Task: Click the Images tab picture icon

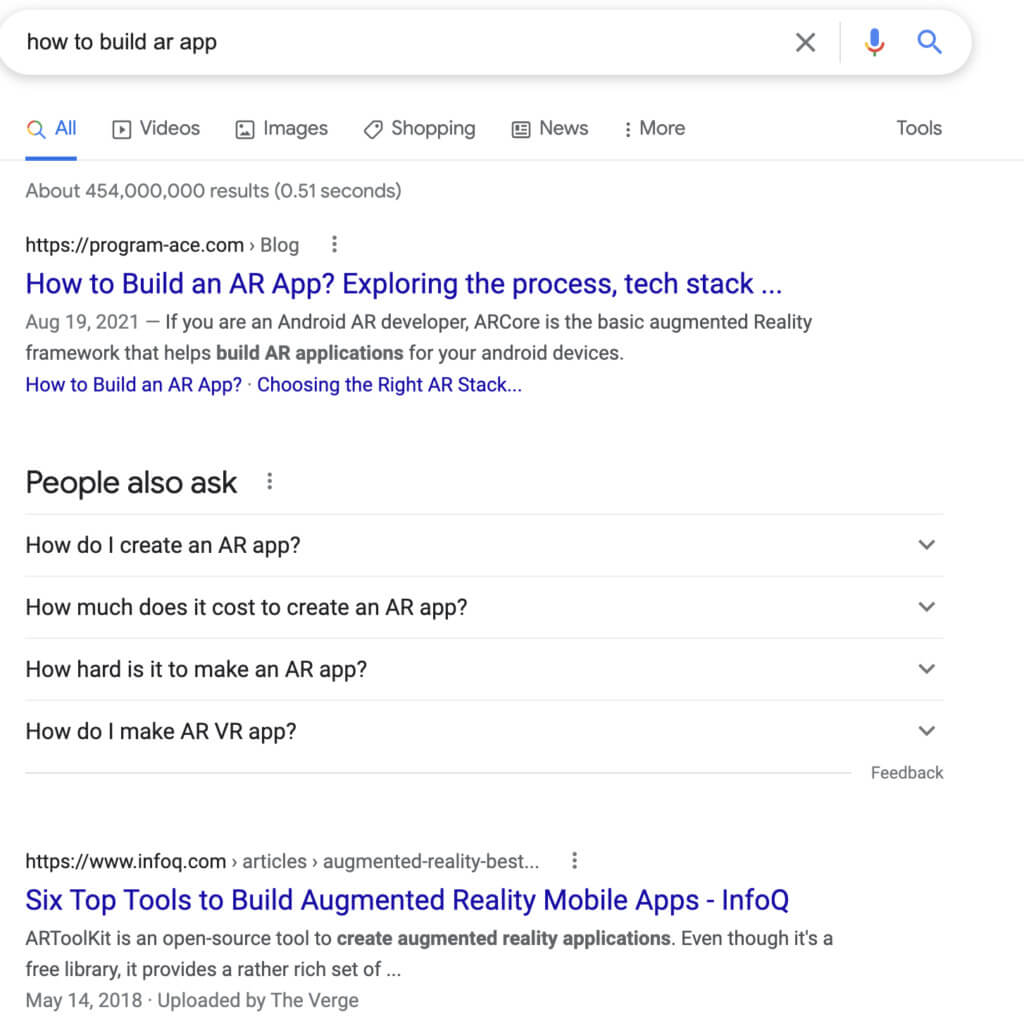Action: (243, 128)
